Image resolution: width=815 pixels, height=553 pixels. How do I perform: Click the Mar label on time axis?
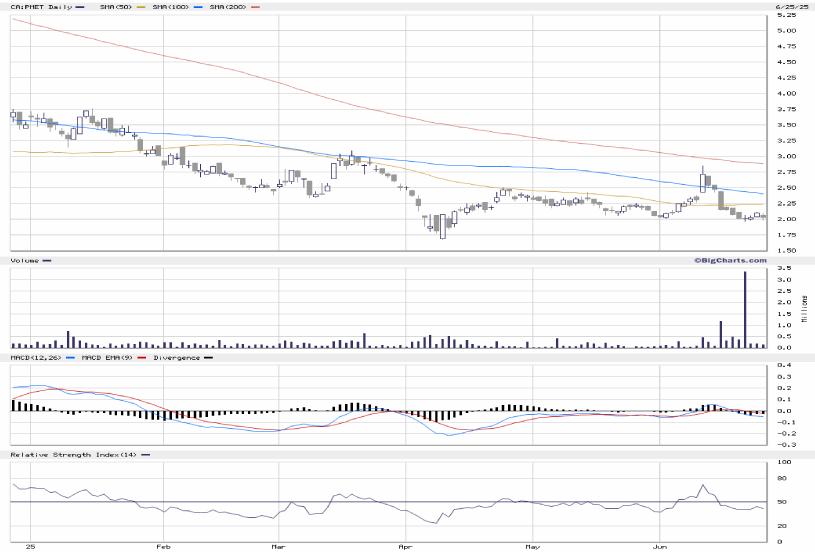click(281, 547)
